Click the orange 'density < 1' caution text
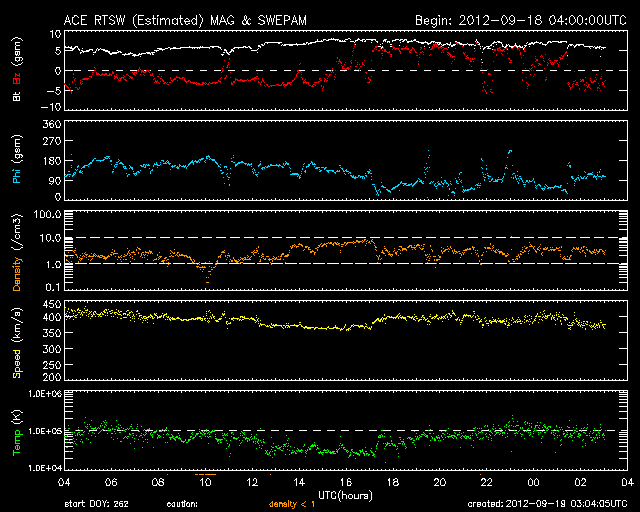Image resolution: width=640 pixels, height=512 pixels. pyautogui.click(x=292, y=504)
